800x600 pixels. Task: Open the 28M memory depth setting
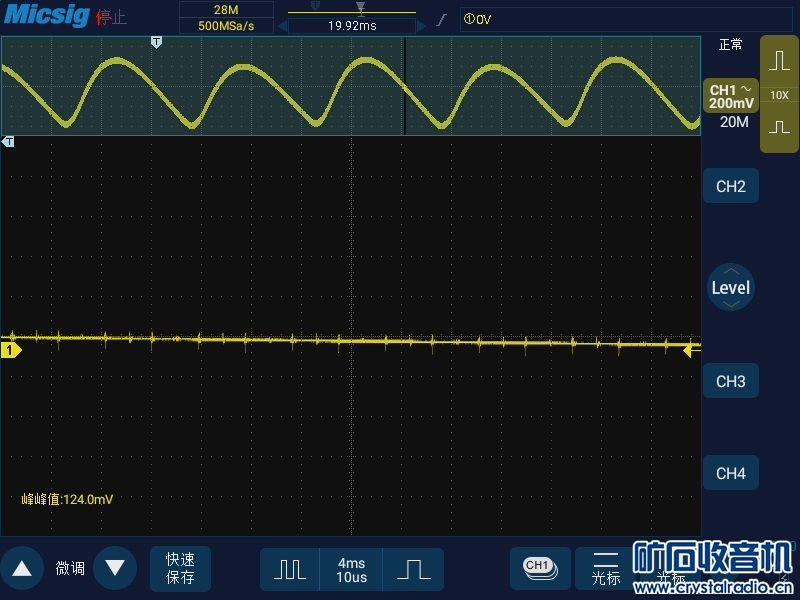point(226,10)
